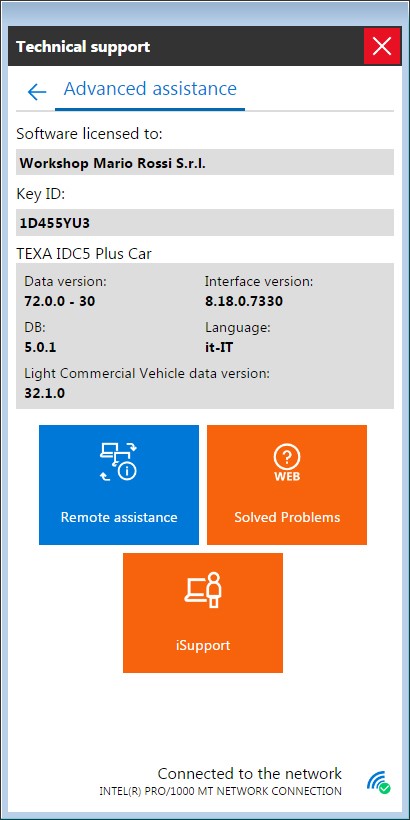Click the Language value it-IT
This screenshot has height=820, width=410.
[x=221, y=347]
